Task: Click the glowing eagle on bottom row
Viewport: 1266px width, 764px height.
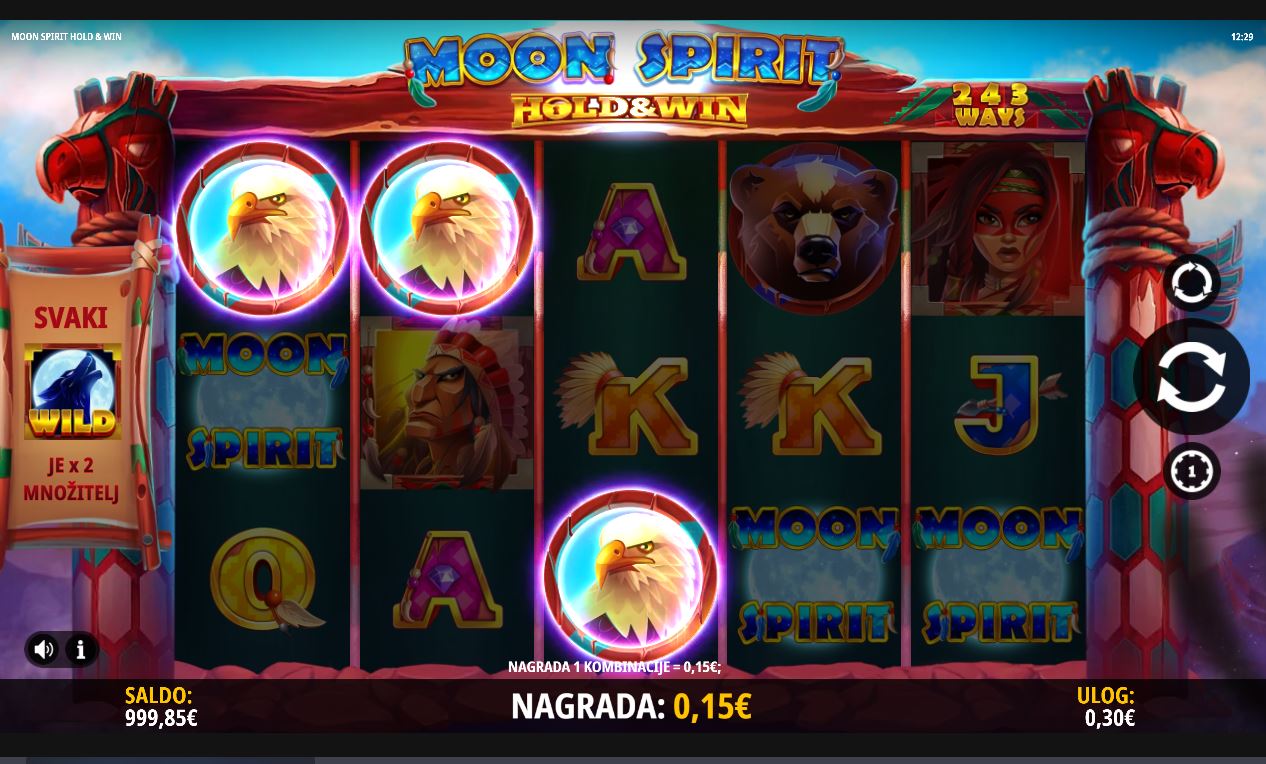Action: 630,577
